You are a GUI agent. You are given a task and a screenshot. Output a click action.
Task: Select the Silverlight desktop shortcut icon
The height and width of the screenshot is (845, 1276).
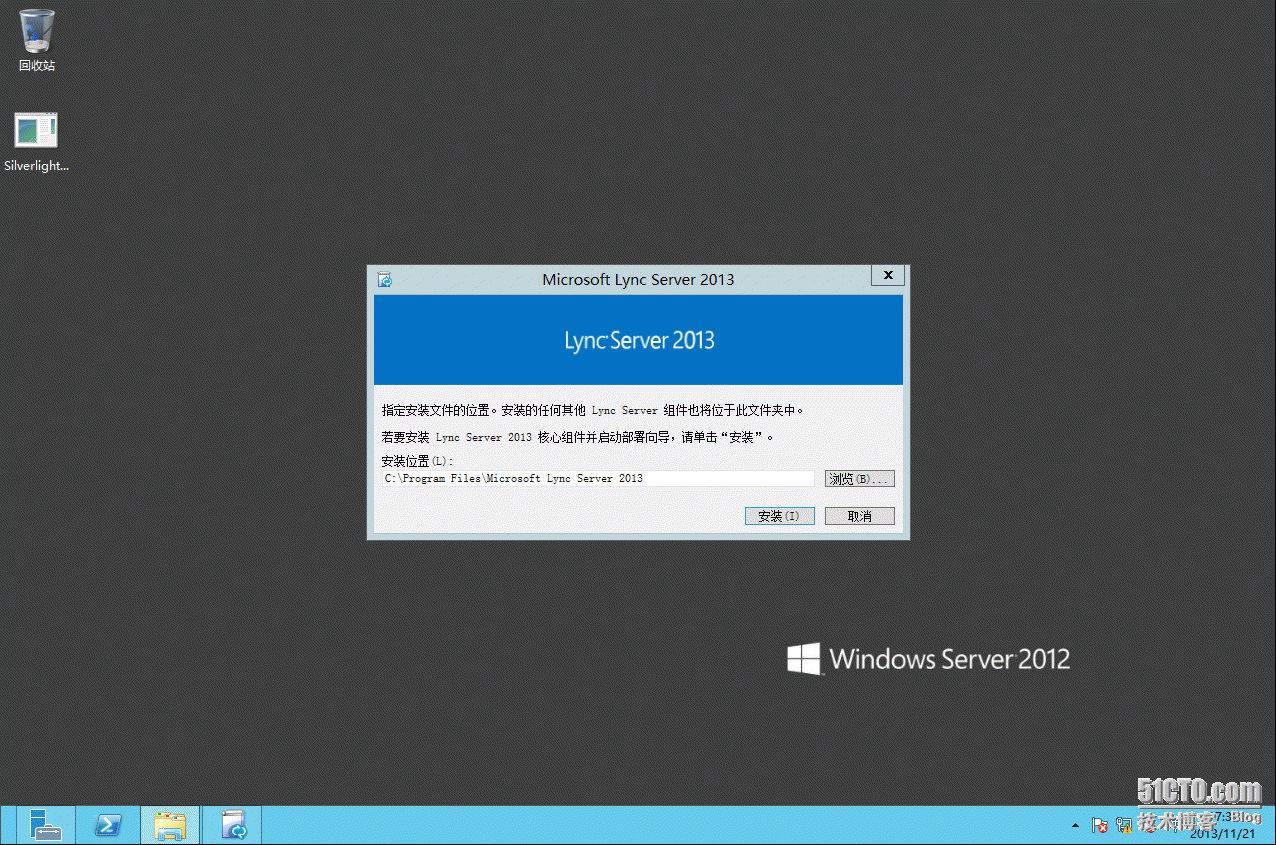[37, 142]
